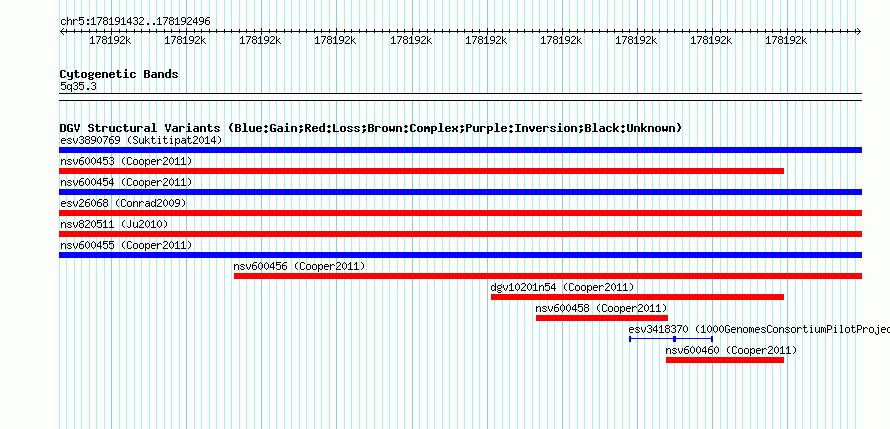Select the thin blue esv3418370 feature
Image resolution: width=890 pixels, height=429 pixels.
coord(671,339)
